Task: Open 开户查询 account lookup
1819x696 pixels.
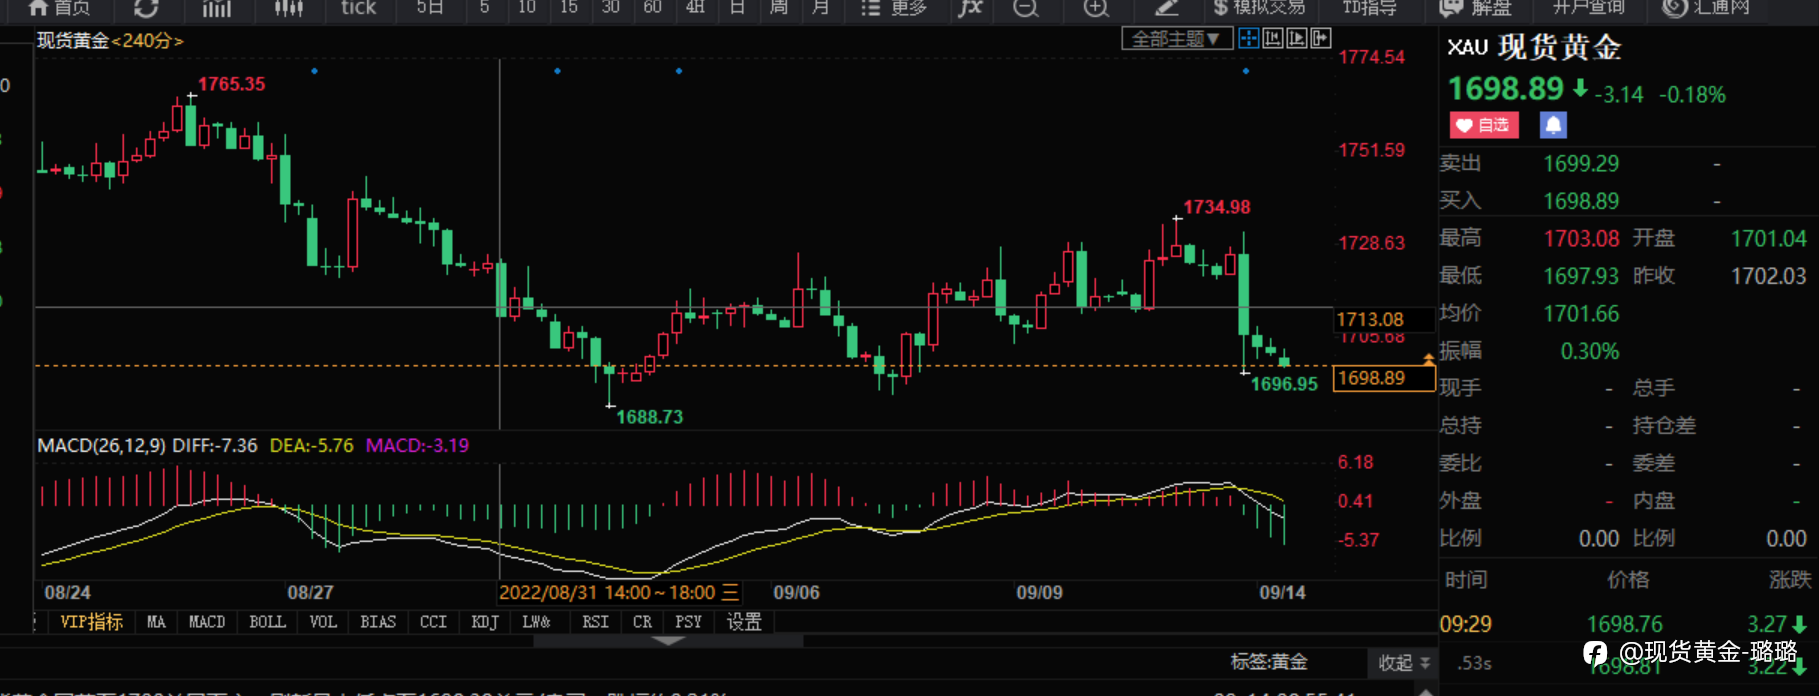Action: pos(1589,8)
